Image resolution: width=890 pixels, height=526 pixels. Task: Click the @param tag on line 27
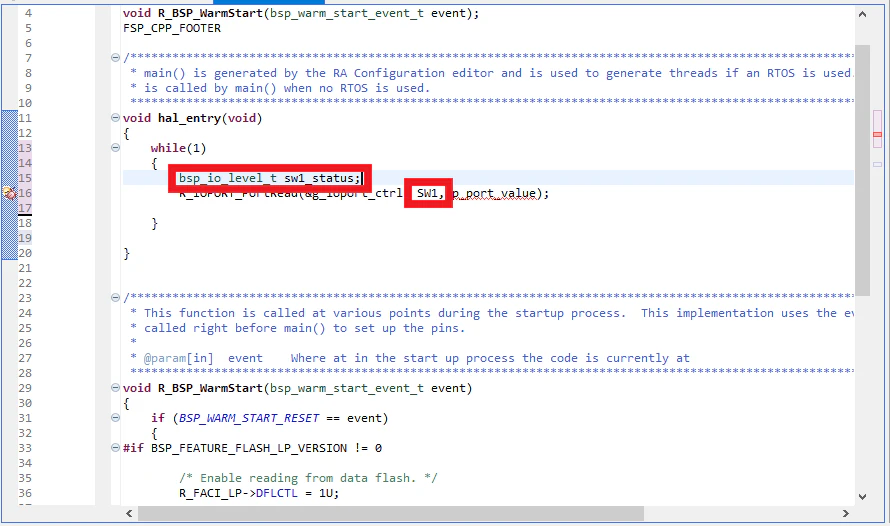tap(165, 359)
